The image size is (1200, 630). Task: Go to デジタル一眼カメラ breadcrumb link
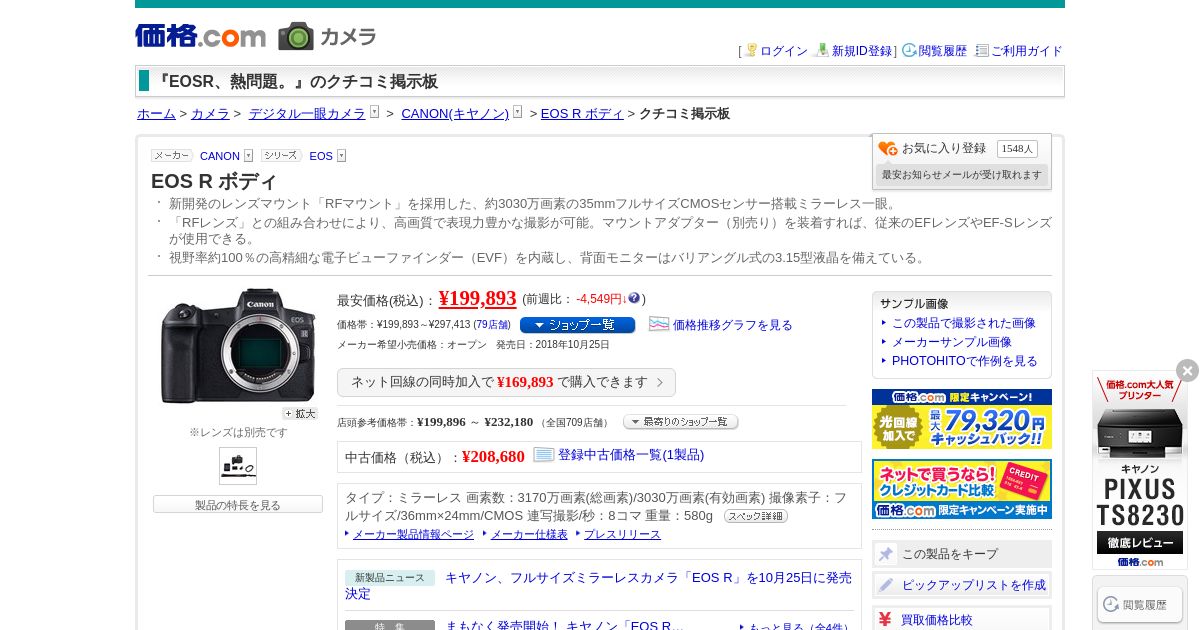[x=307, y=114]
